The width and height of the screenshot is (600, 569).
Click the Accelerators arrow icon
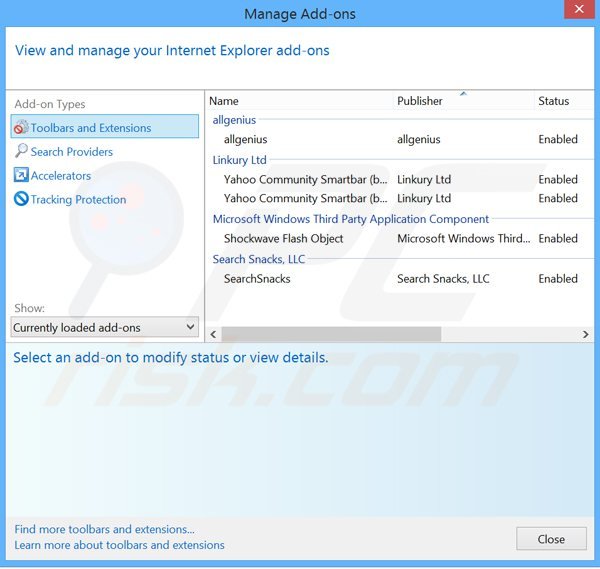[x=21, y=175]
